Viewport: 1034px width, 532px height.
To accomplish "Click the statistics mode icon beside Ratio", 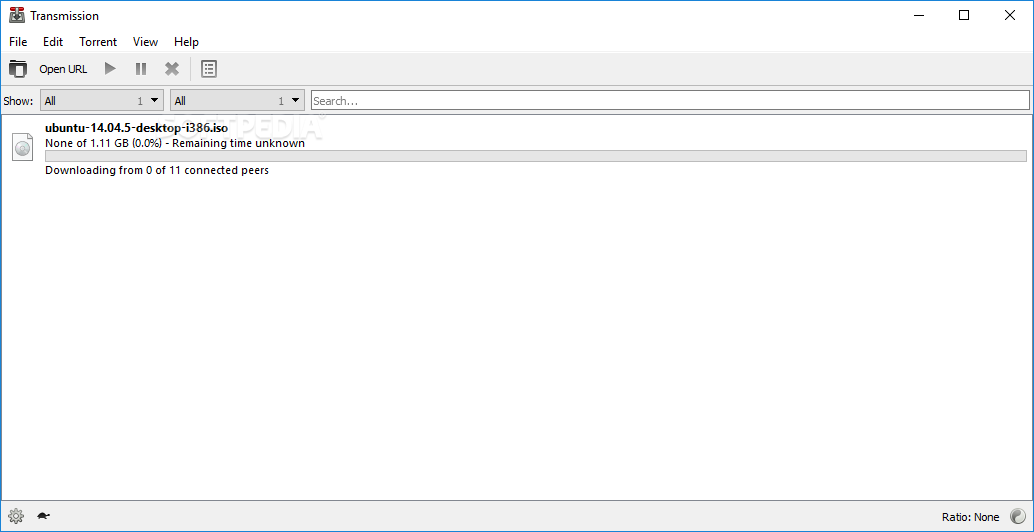I will (x=1018, y=517).
